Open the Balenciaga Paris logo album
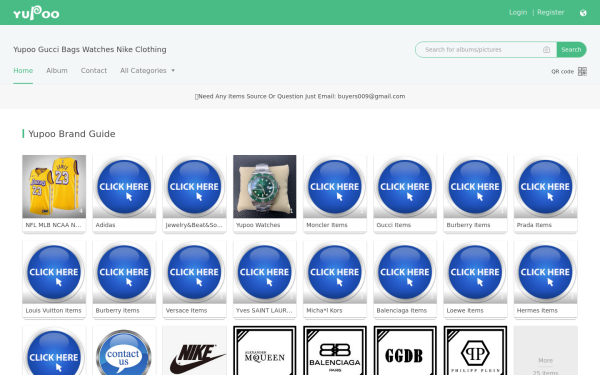The height and width of the screenshot is (375, 600). coord(335,351)
